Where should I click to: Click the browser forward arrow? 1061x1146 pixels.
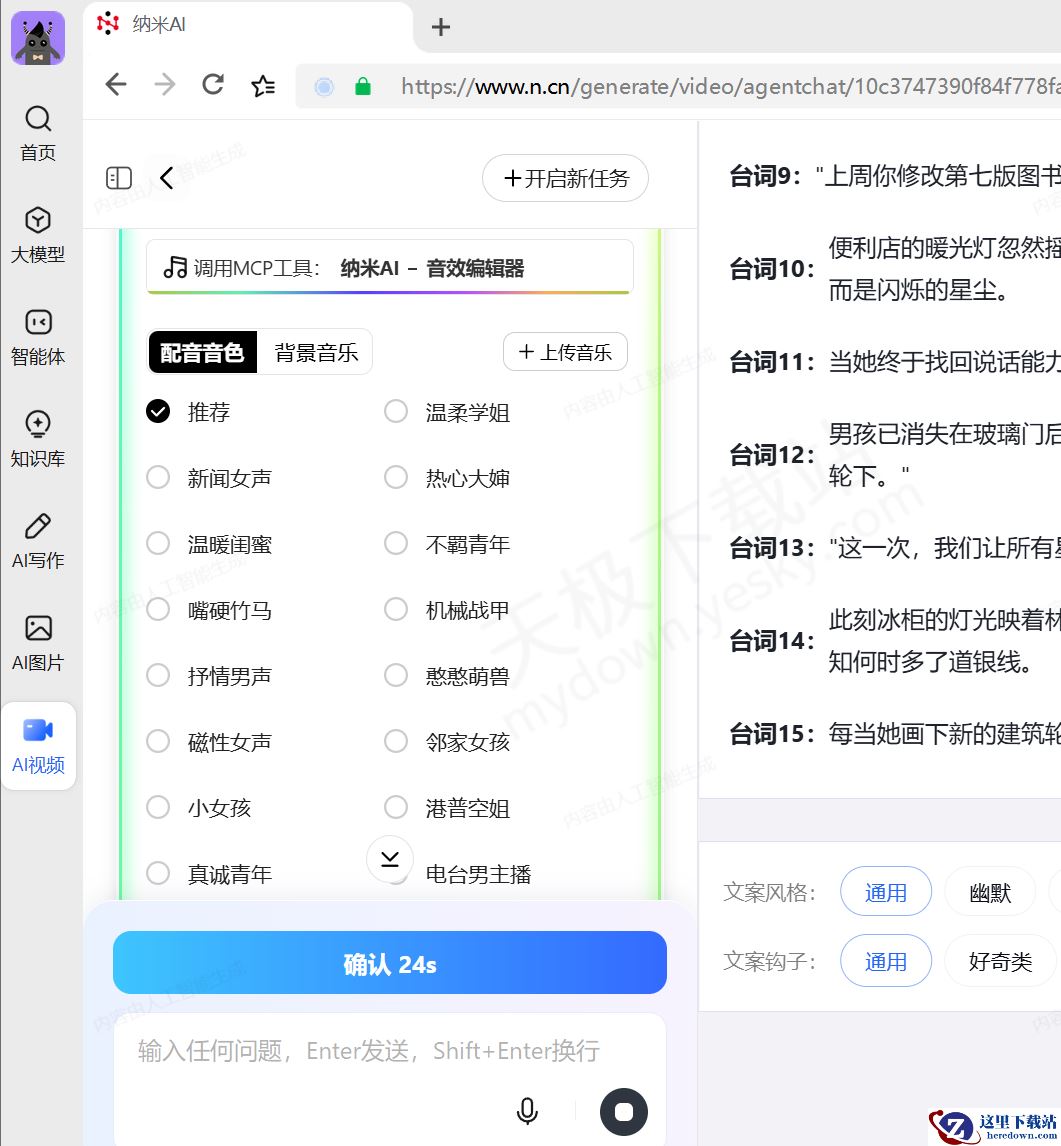(x=165, y=85)
